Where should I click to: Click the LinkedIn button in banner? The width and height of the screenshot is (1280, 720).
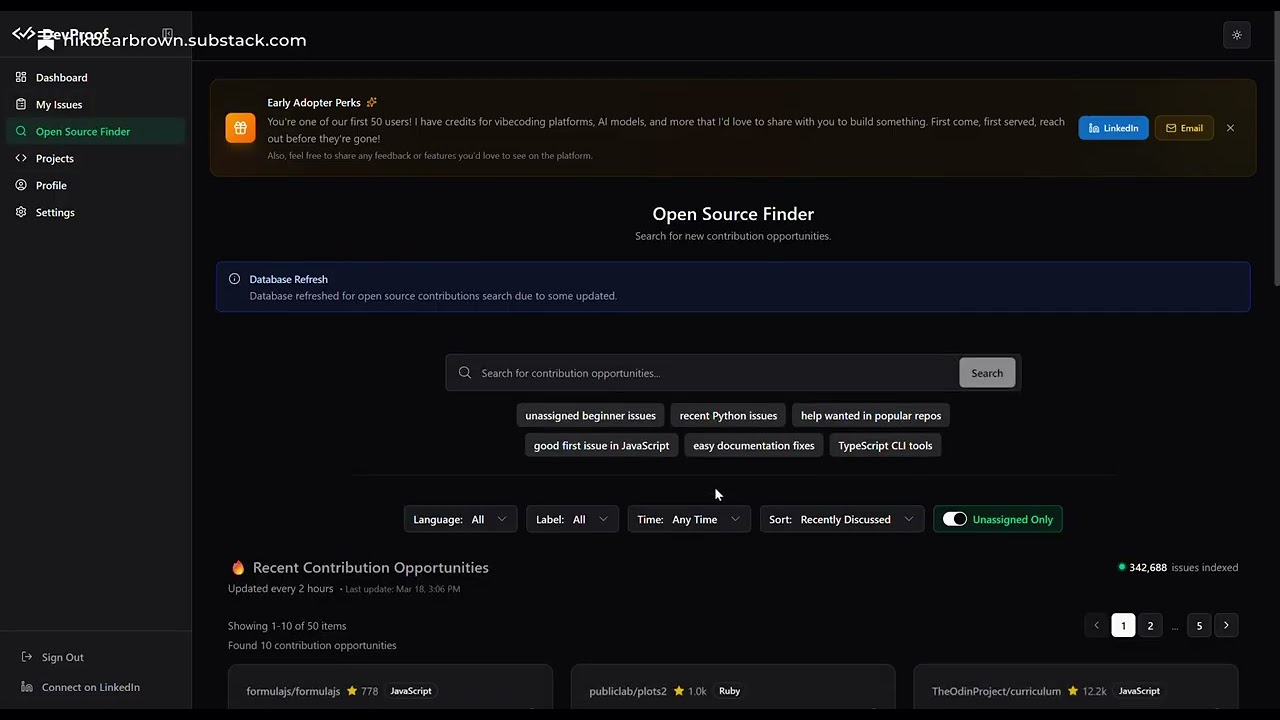tap(1113, 128)
